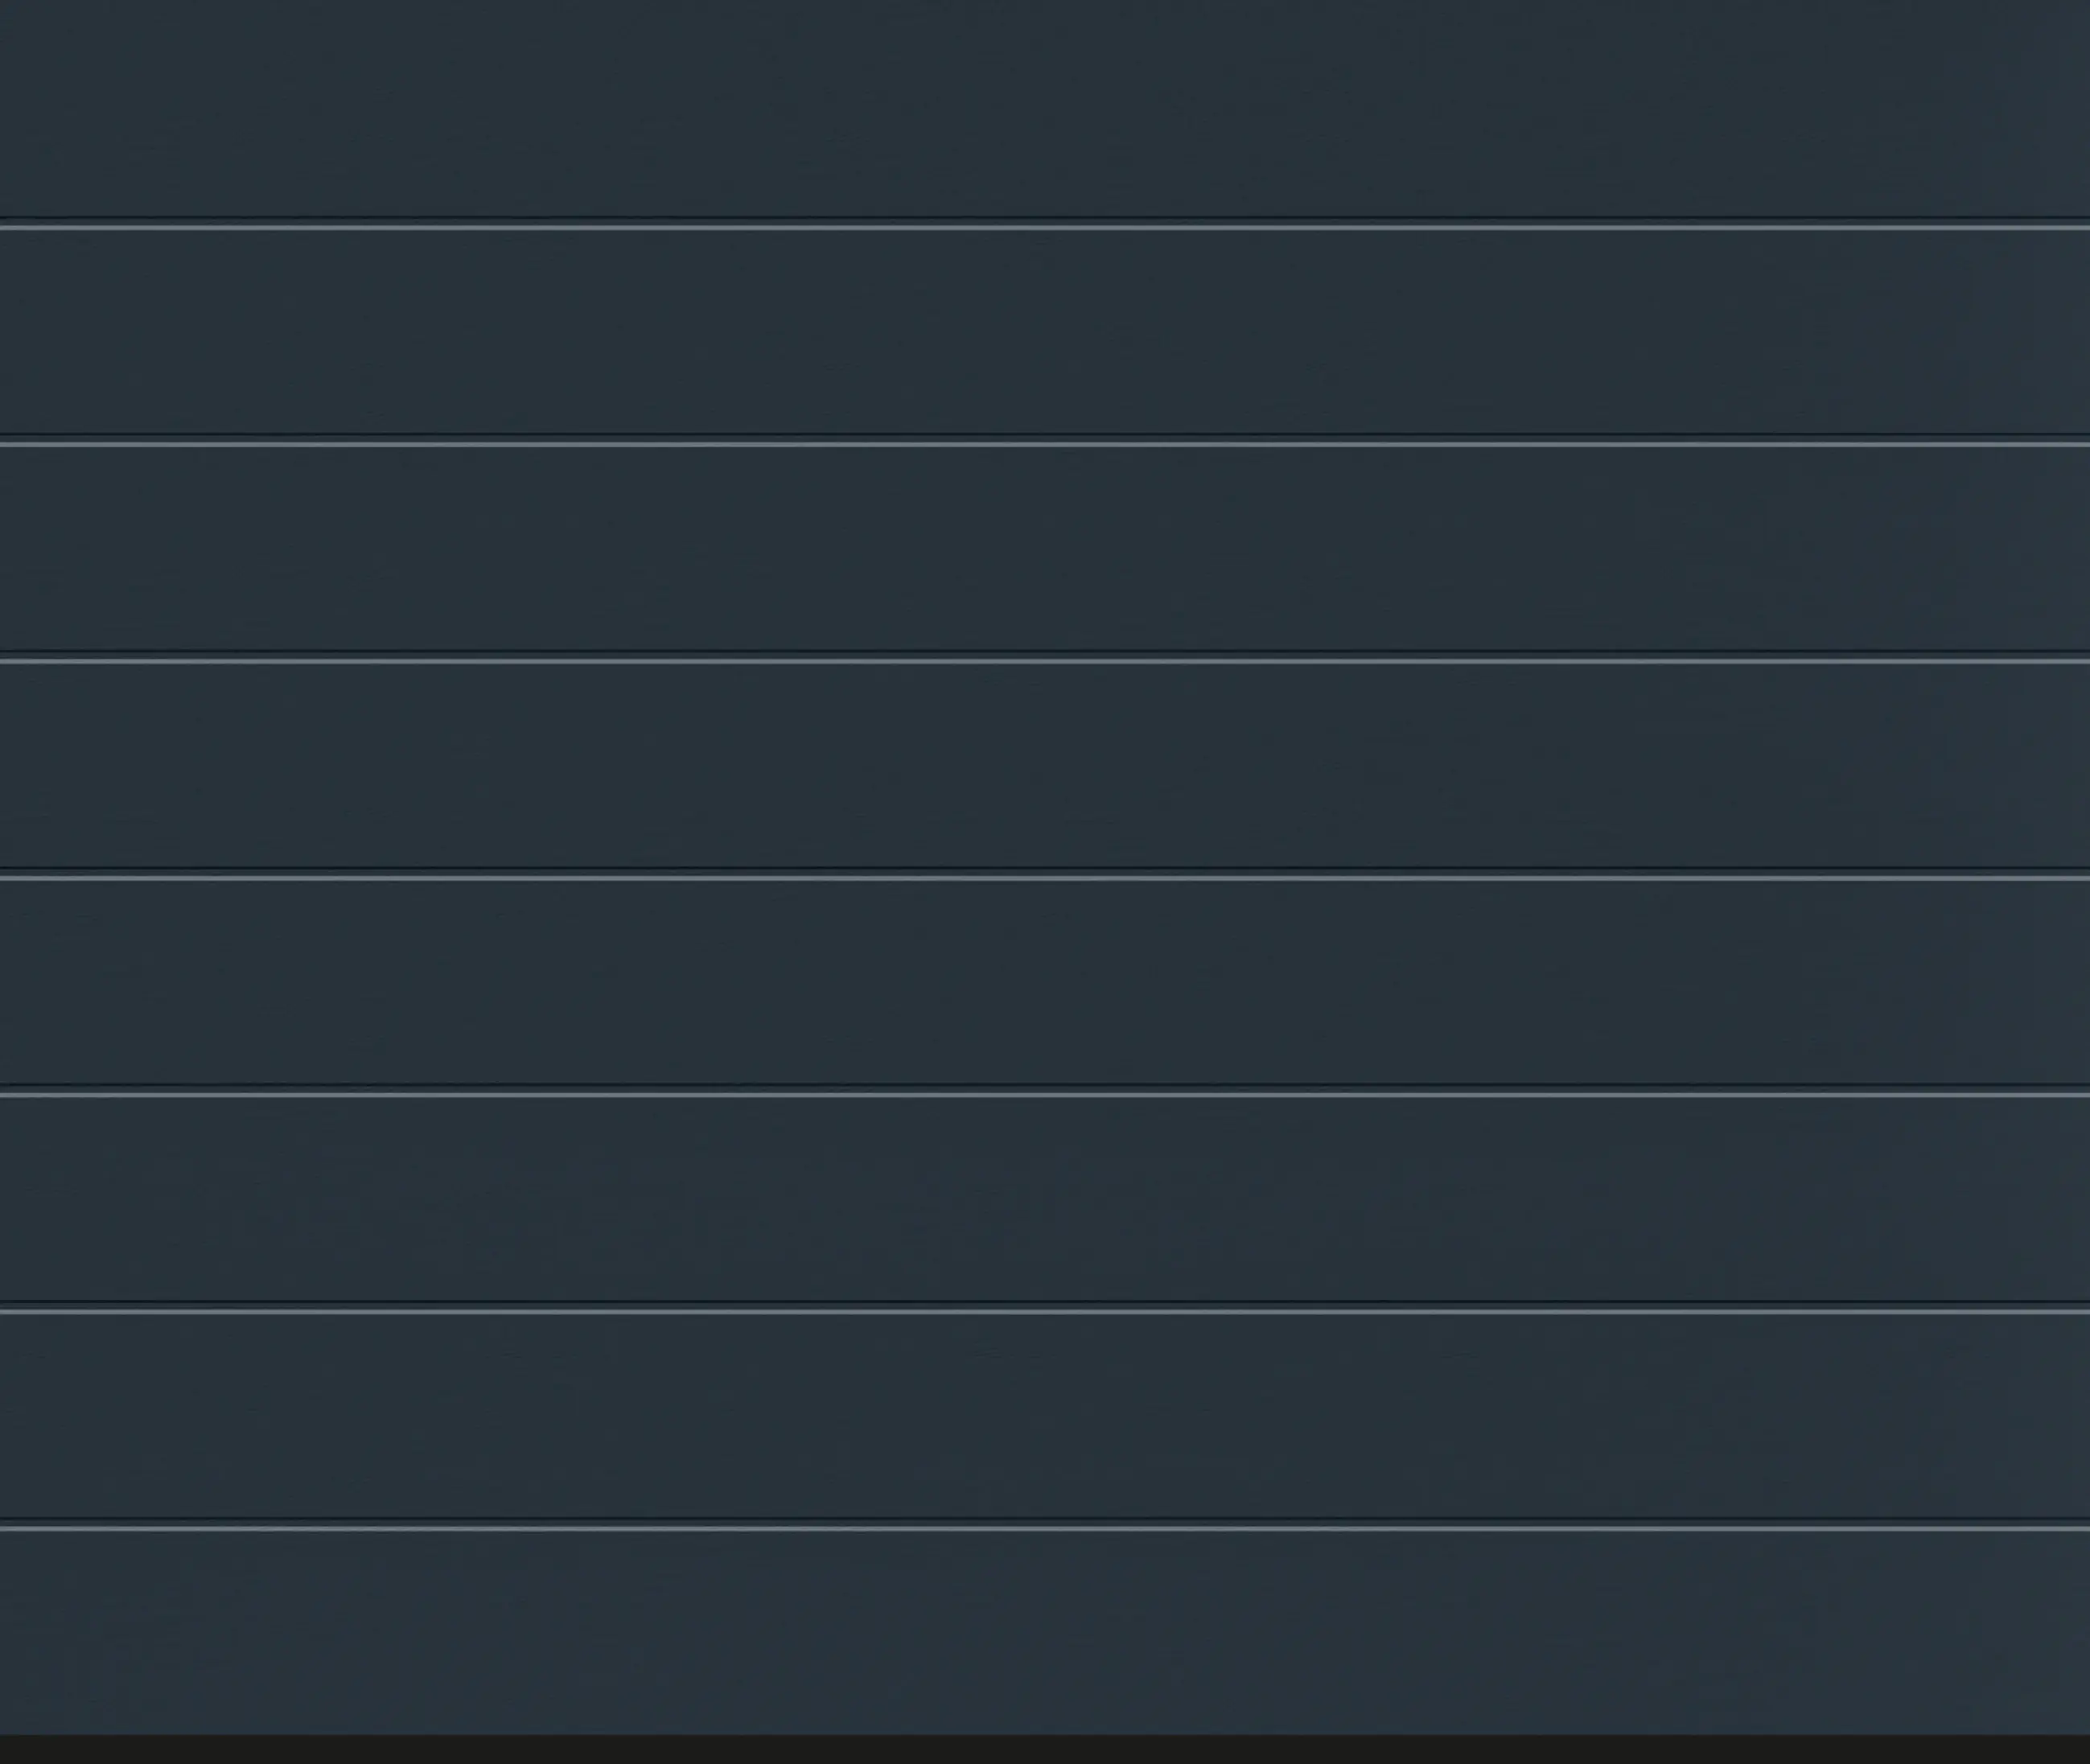The width and height of the screenshot is (2090, 1764).
Task: Select the panel between sixth and seventh grooves
Action: pos(1045,1417)
